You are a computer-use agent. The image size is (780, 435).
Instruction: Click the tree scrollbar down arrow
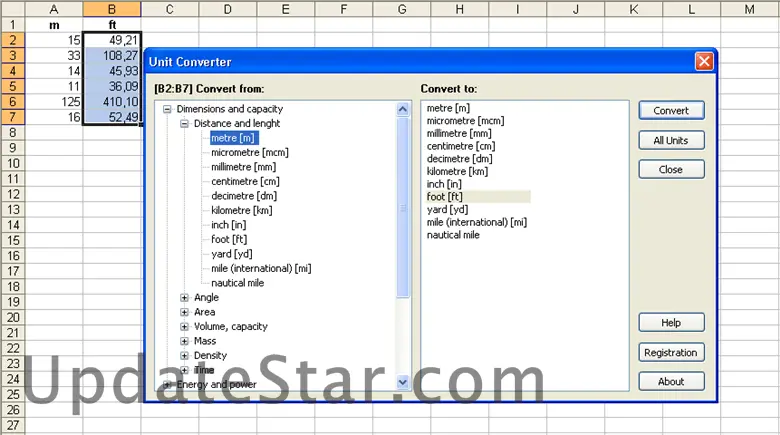point(403,382)
